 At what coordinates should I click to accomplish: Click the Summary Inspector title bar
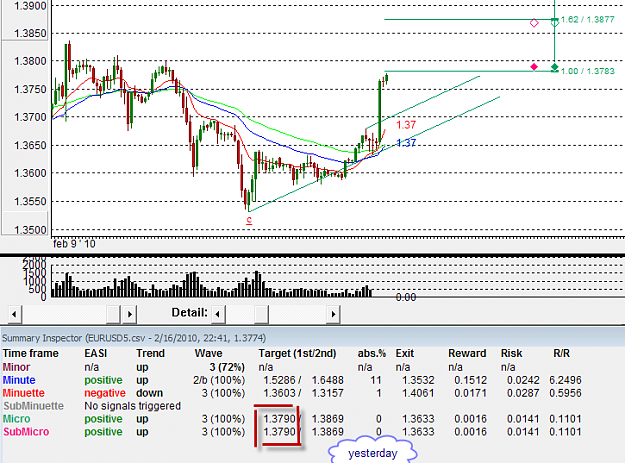pyautogui.click(x=312, y=338)
